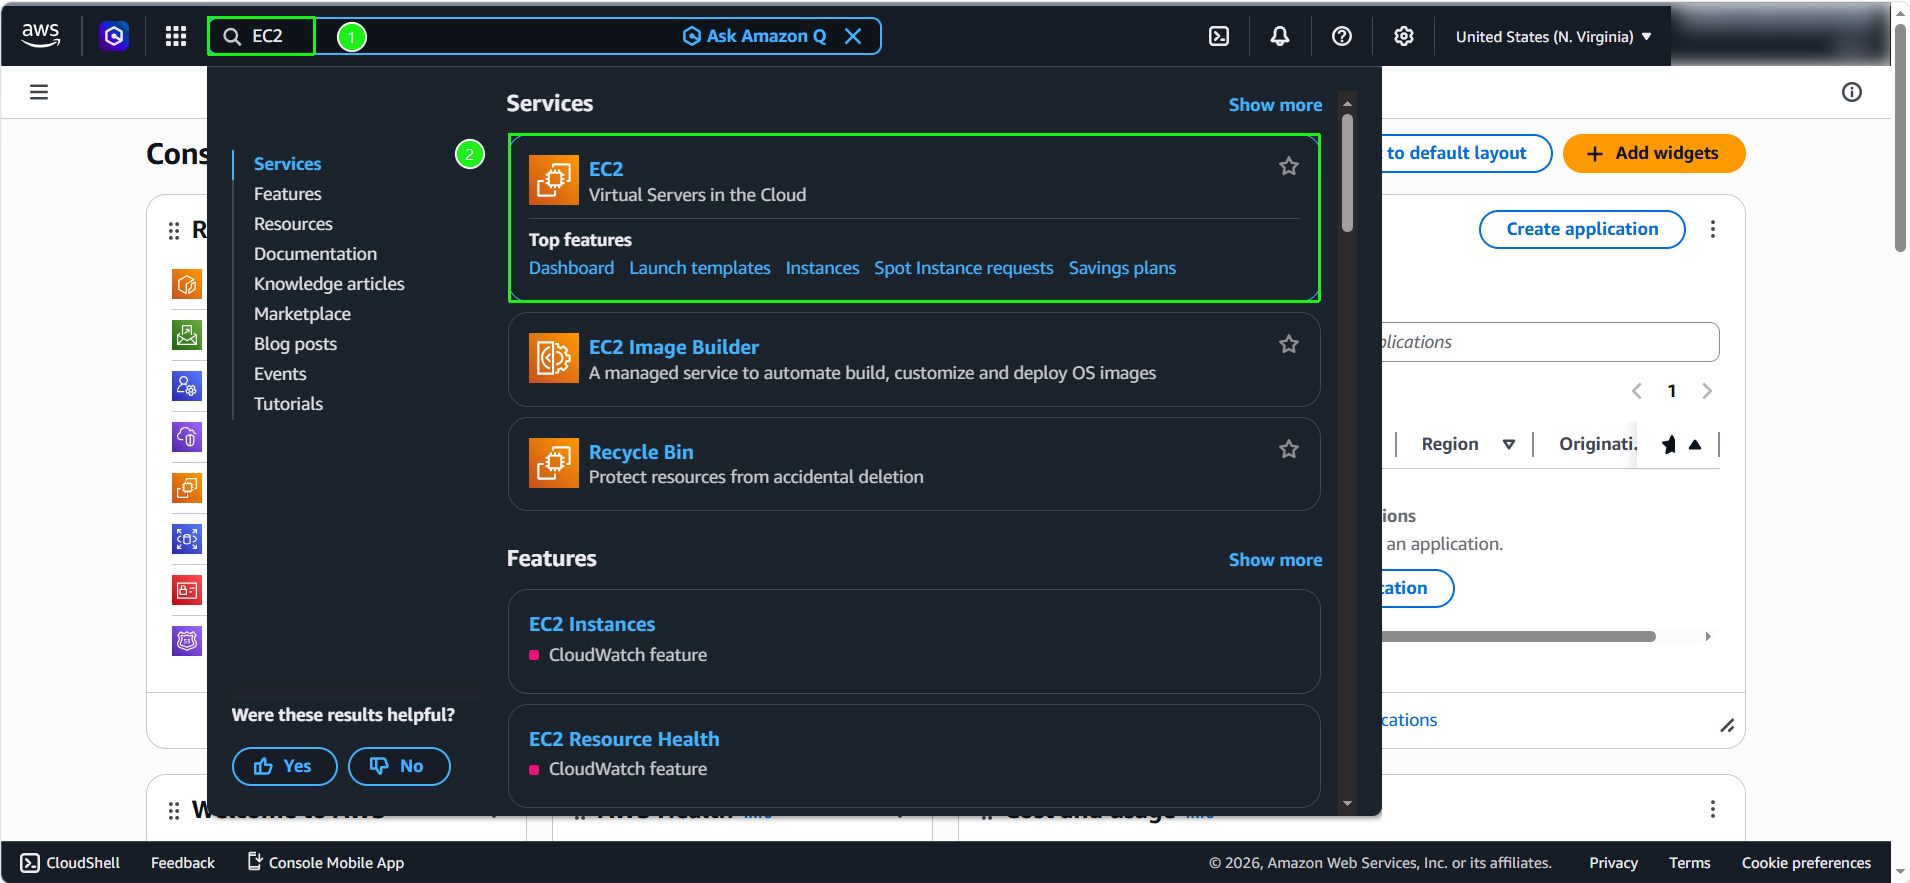This screenshot has width=1910, height=883.
Task: Open the United States (N. Virginia) region dropdown
Action: click(x=1553, y=37)
